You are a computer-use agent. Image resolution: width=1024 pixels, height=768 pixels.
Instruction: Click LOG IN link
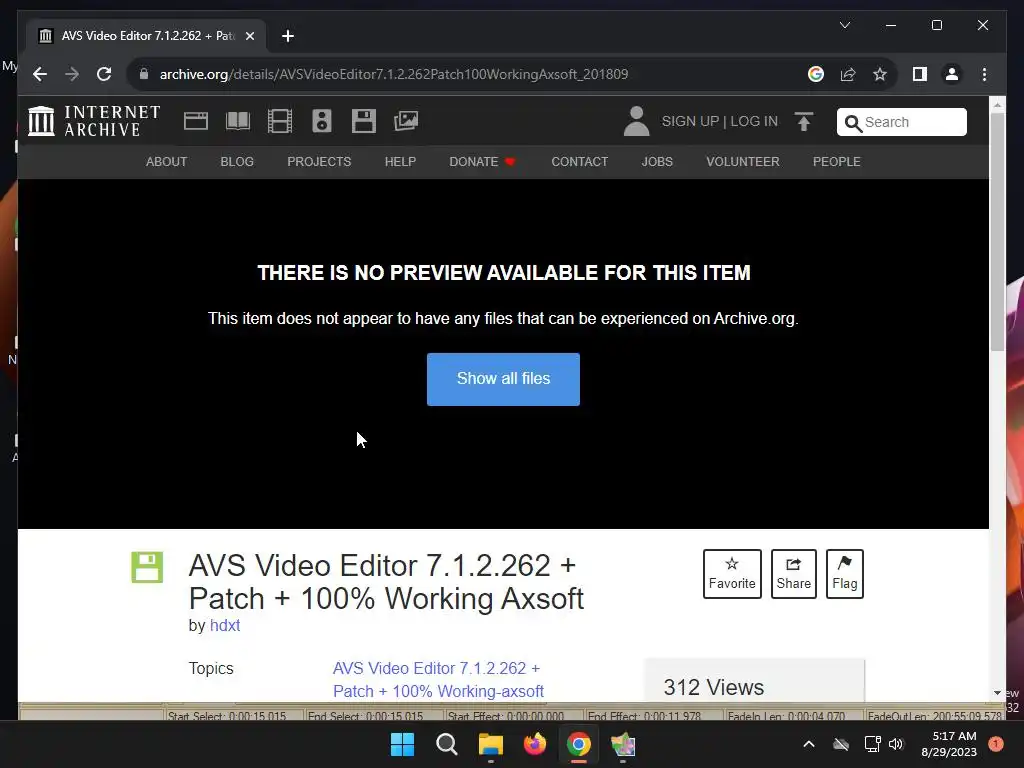[x=754, y=121]
